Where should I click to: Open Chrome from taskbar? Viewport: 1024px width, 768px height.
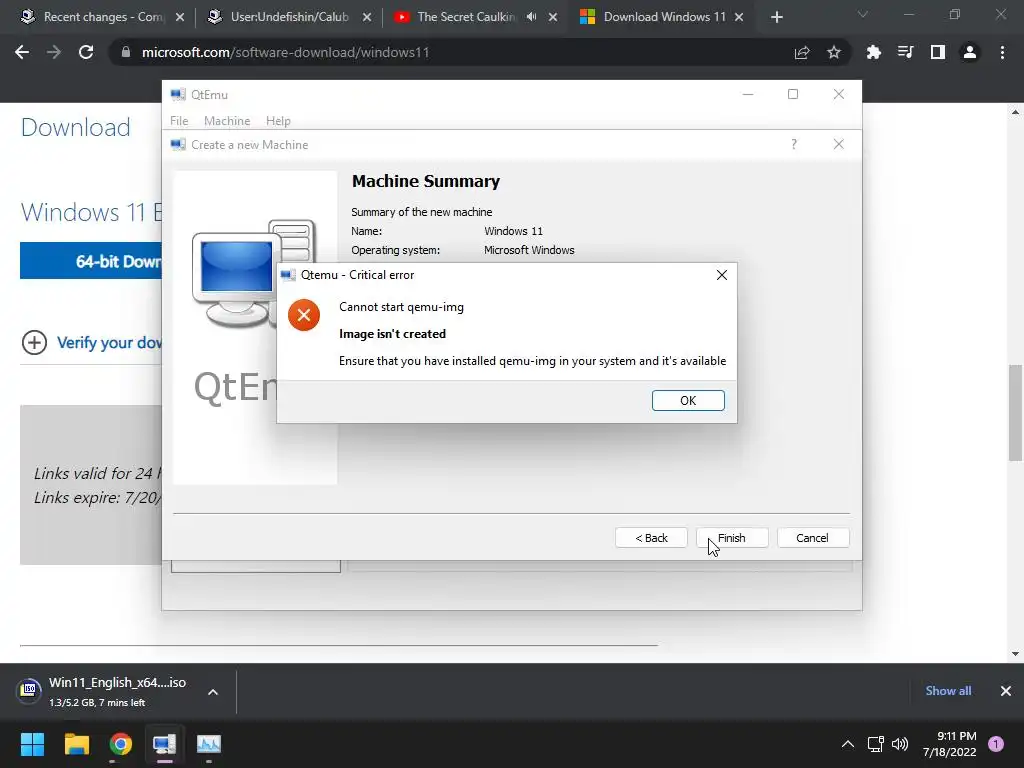point(121,744)
